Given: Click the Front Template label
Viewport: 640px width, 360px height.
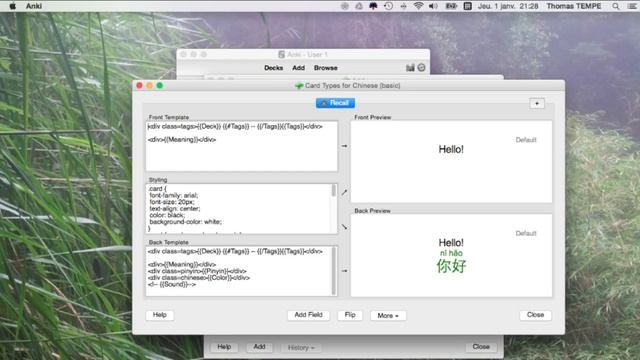Looking at the screenshot, I should [x=169, y=117].
